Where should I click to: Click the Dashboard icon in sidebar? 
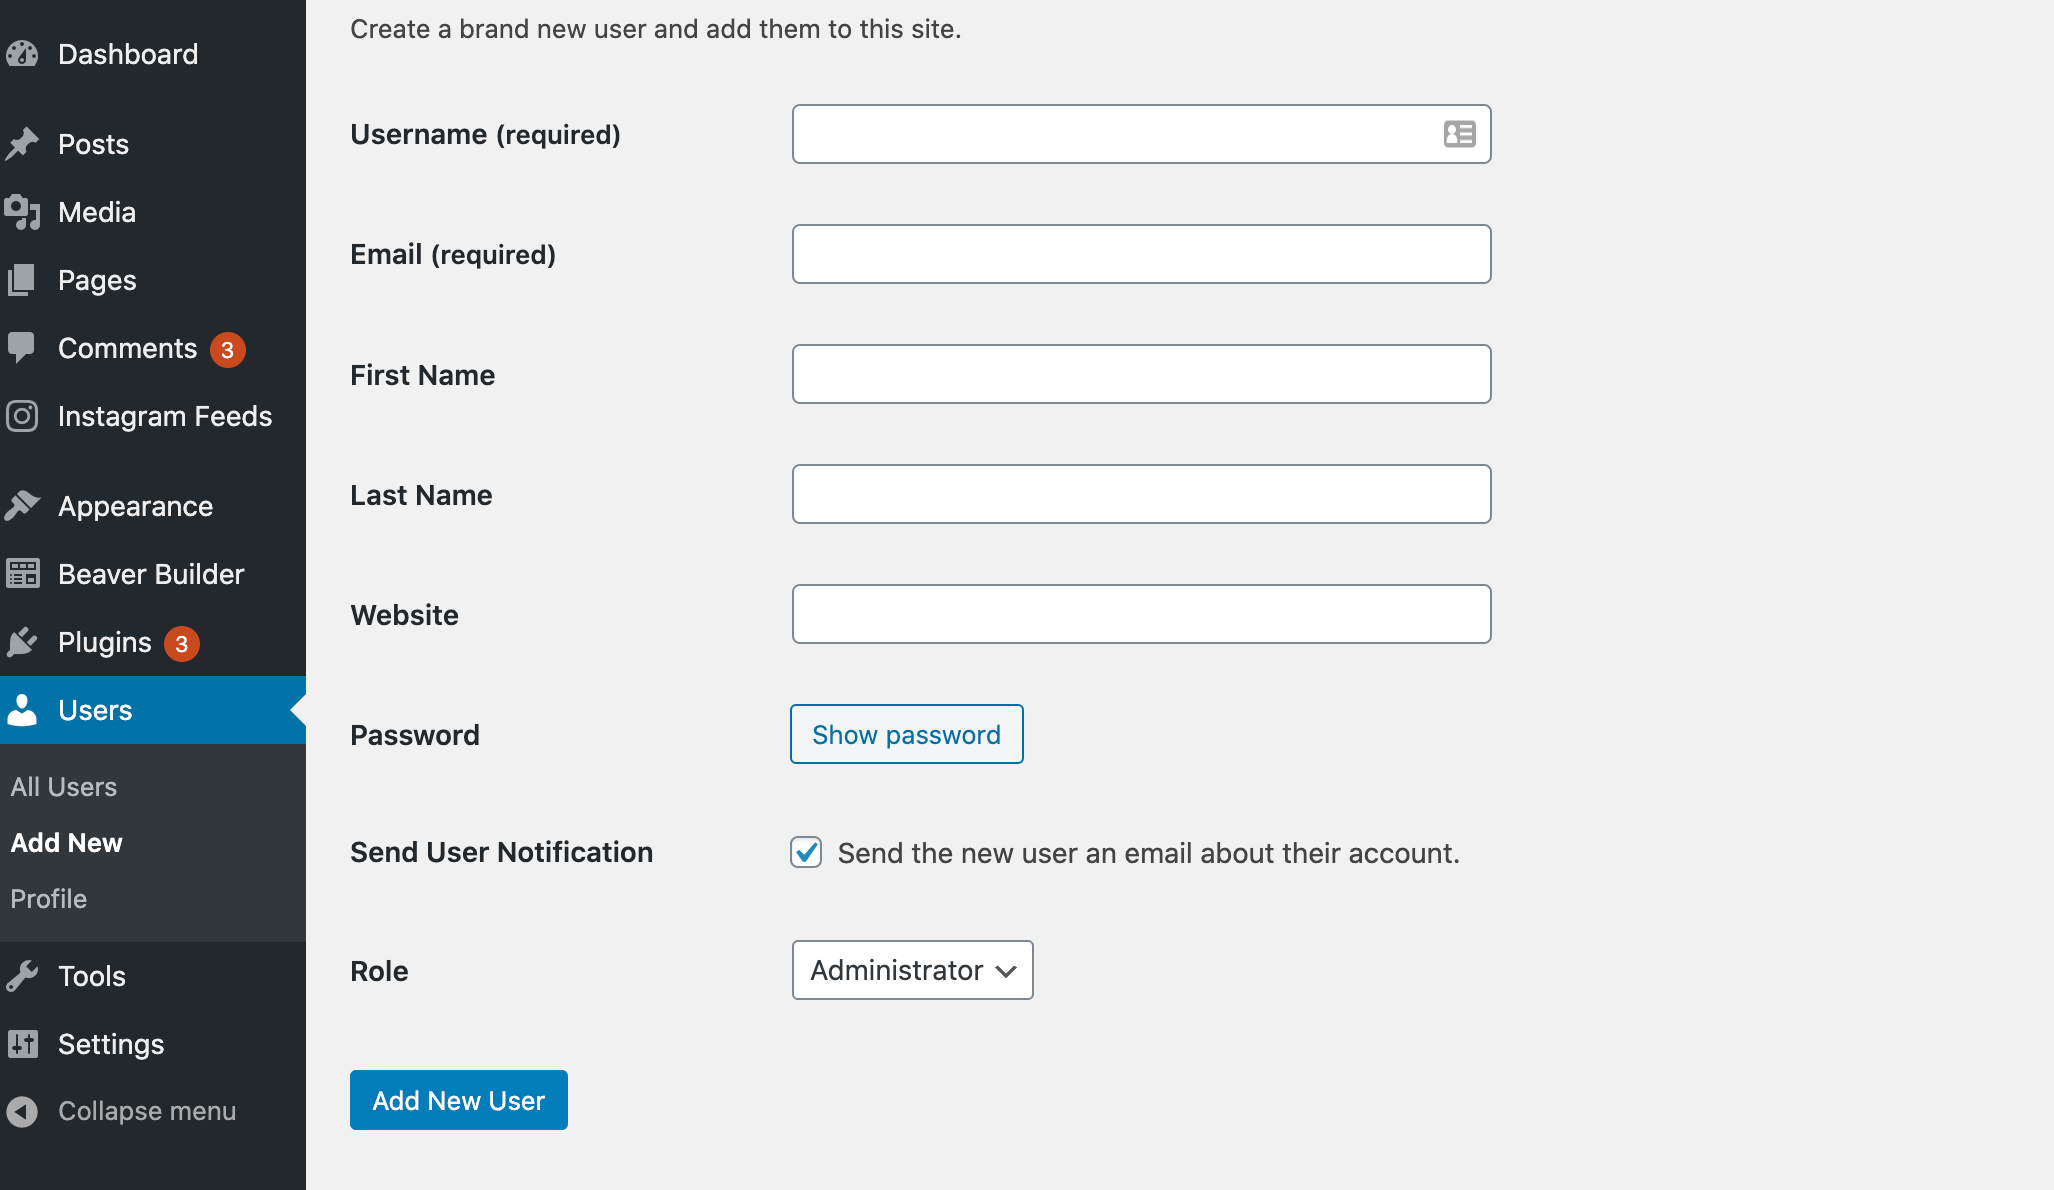[x=23, y=52]
